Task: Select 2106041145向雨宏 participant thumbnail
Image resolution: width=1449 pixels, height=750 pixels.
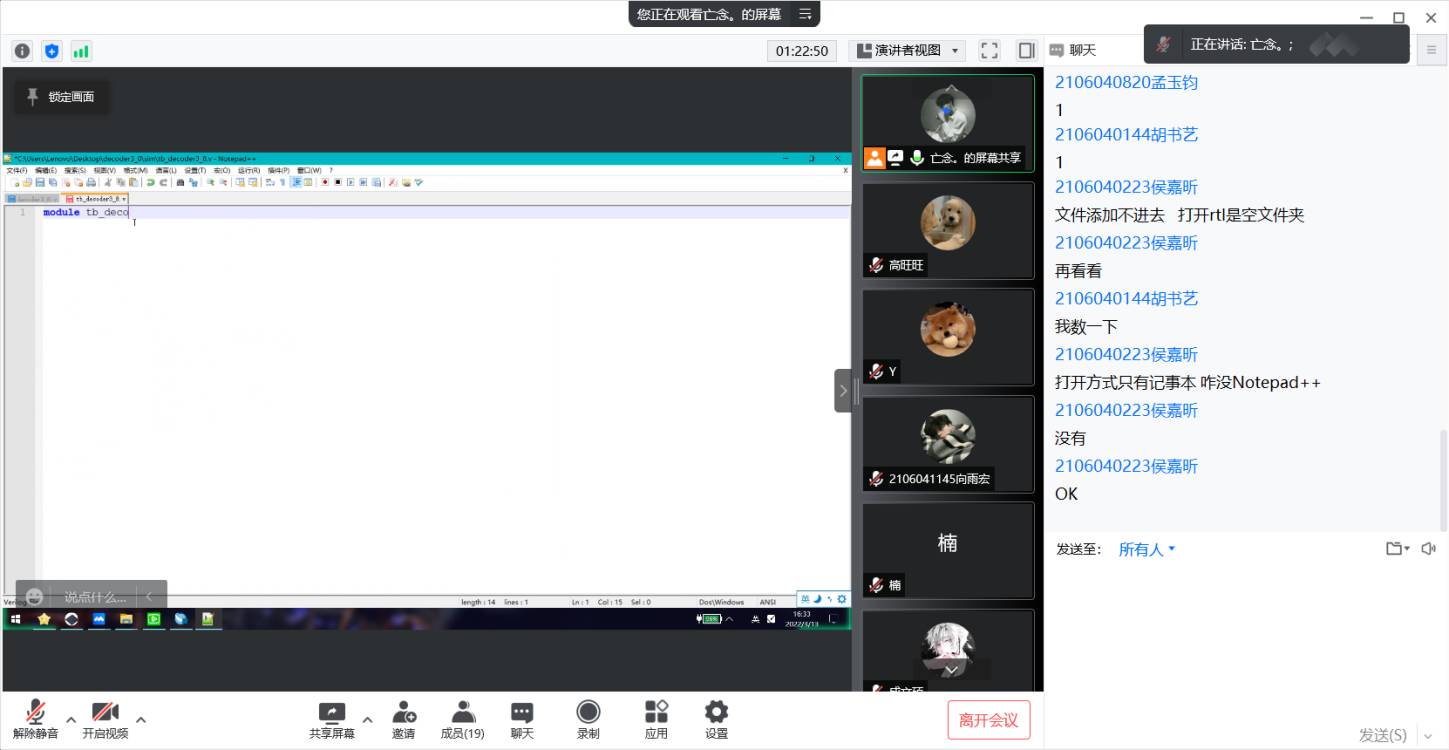Action: click(947, 444)
